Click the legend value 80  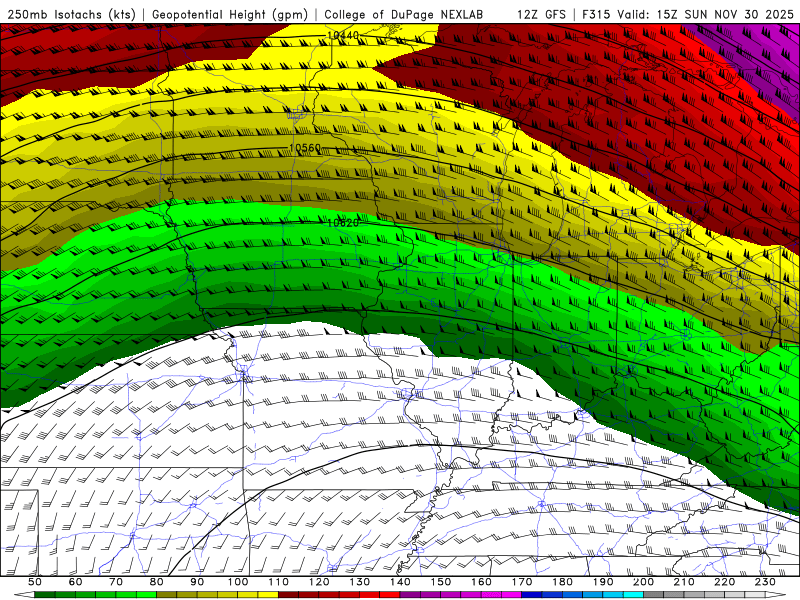(x=157, y=582)
